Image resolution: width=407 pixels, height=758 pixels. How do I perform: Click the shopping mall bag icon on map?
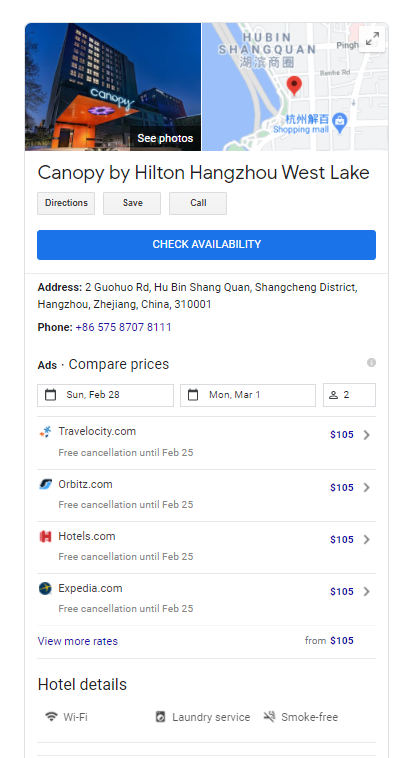coord(340,122)
